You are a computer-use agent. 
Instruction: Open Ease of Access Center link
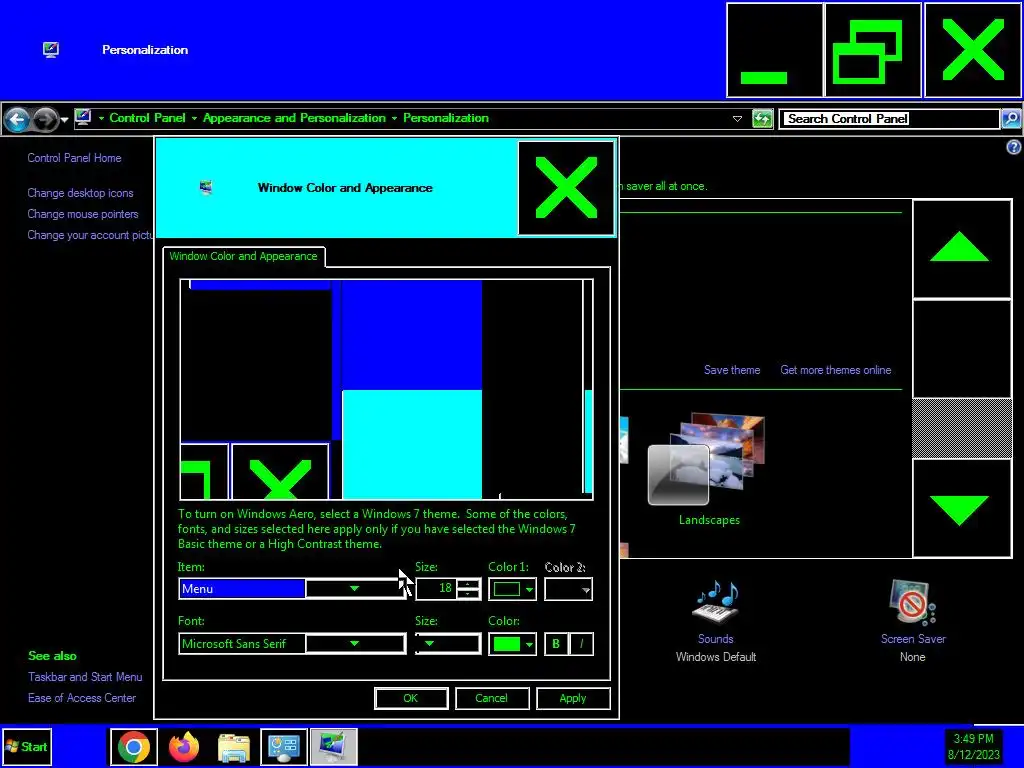(x=82, y=698)
